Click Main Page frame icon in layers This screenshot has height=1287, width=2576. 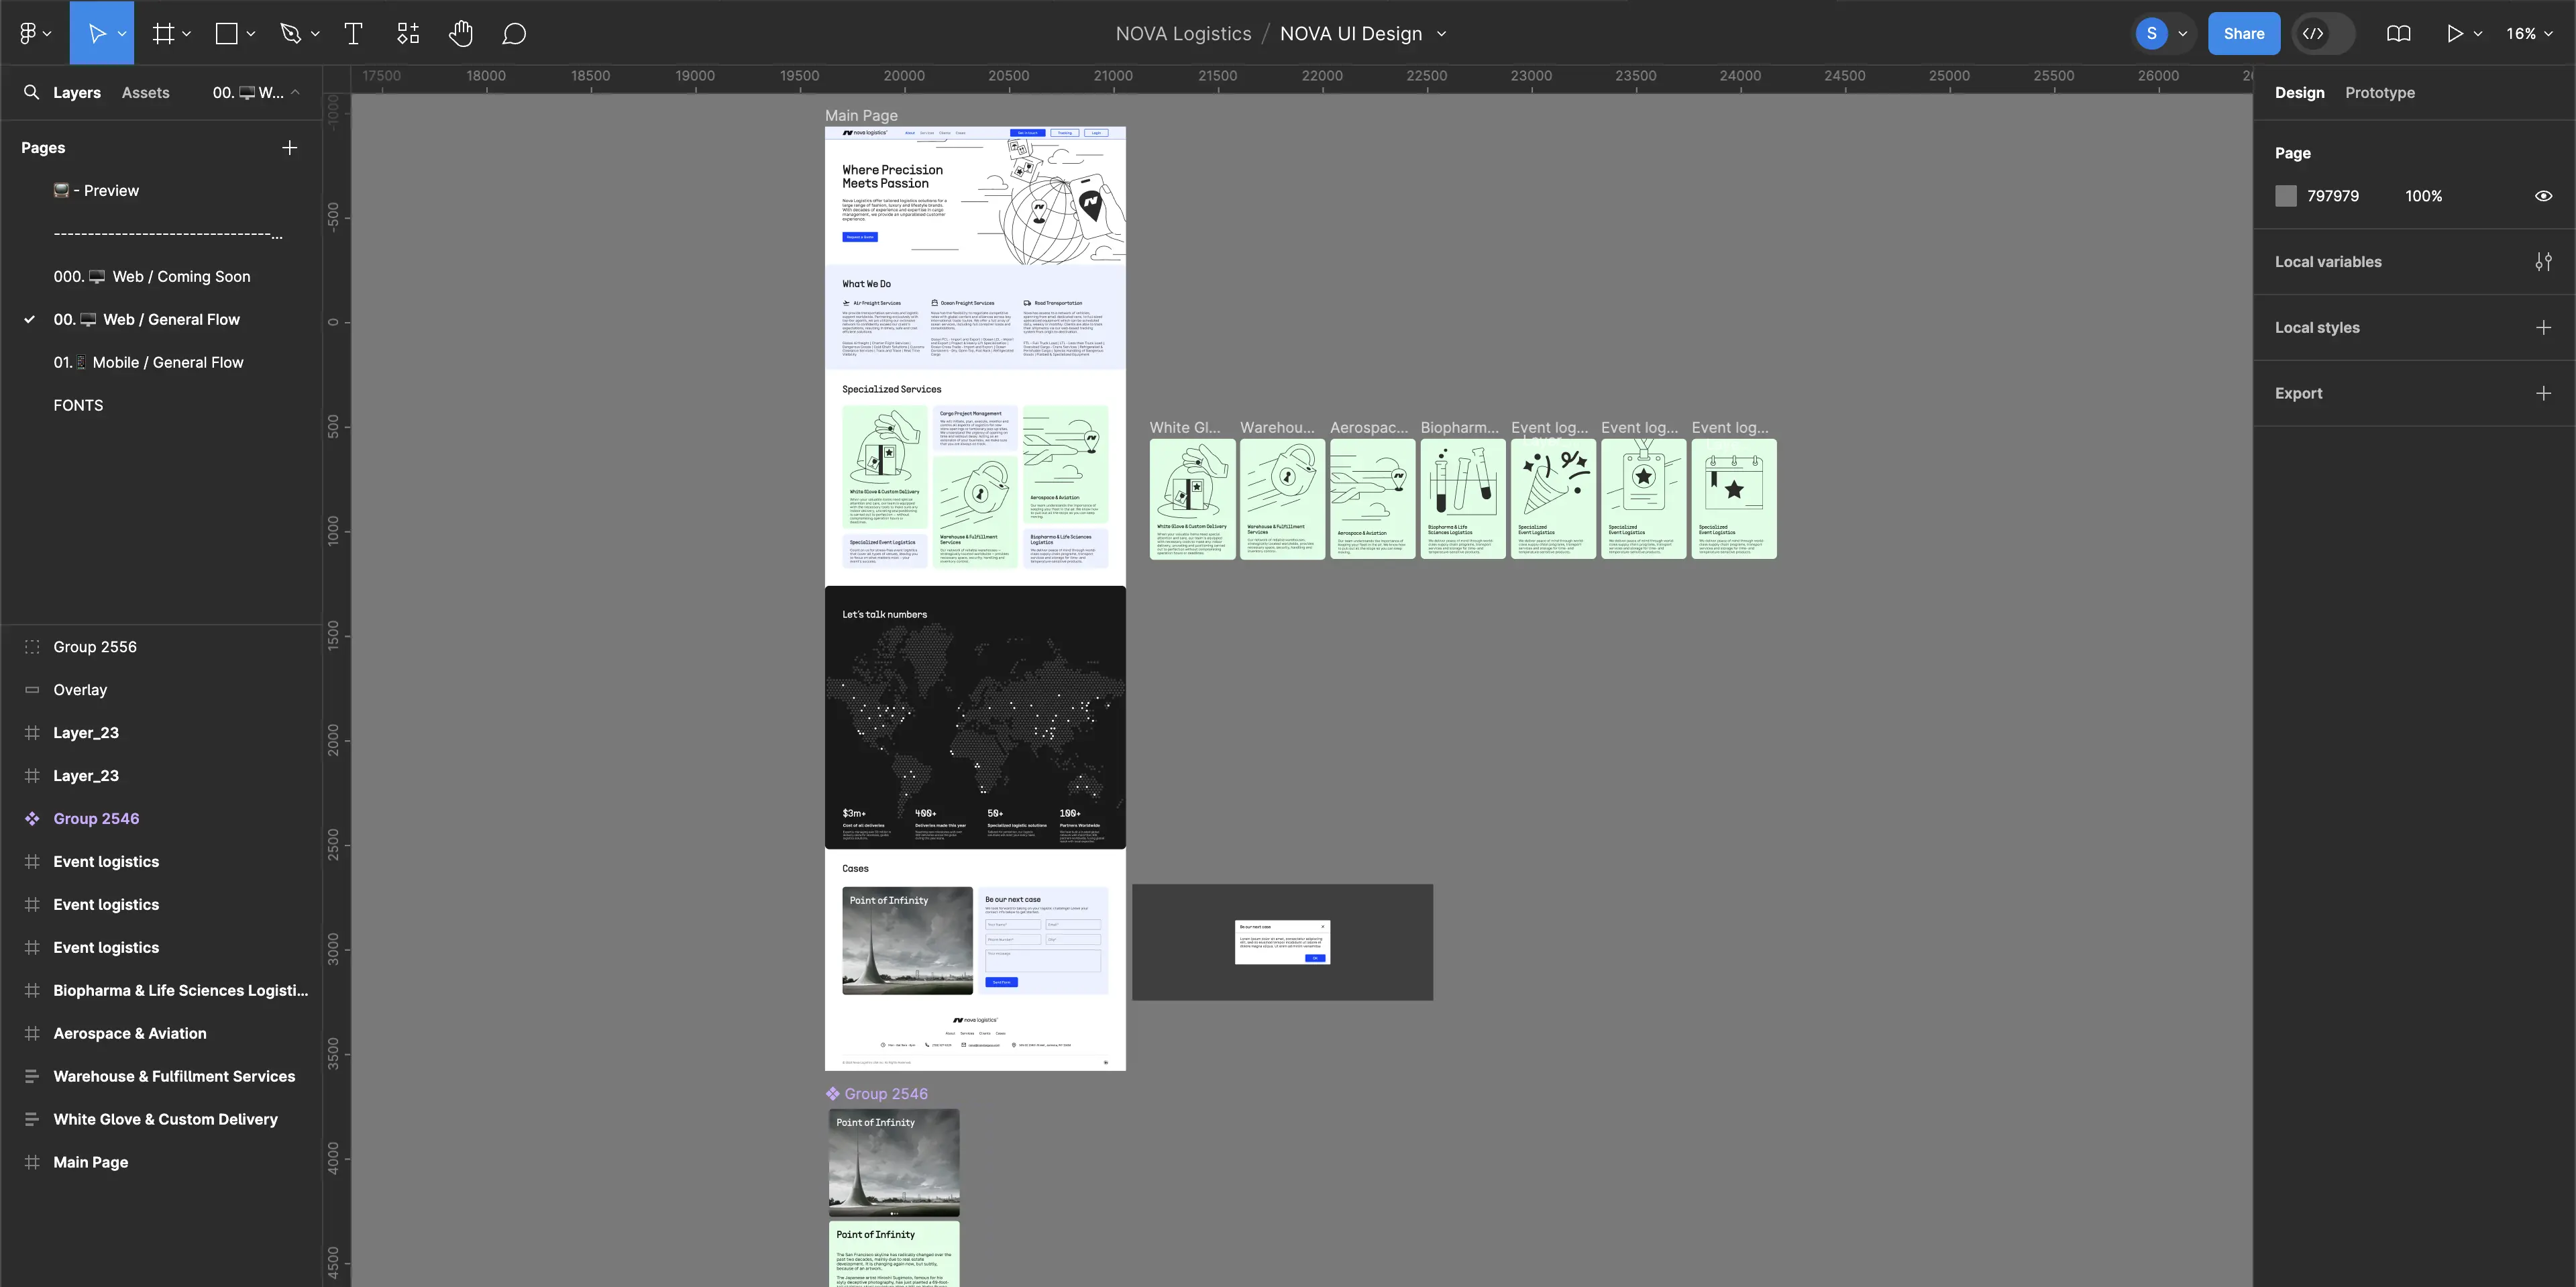pos(32,1162)
